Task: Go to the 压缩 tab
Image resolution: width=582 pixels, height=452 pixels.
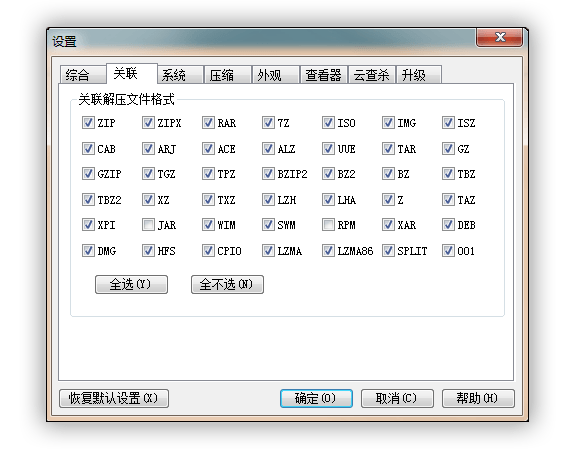Action: point(228,75)
